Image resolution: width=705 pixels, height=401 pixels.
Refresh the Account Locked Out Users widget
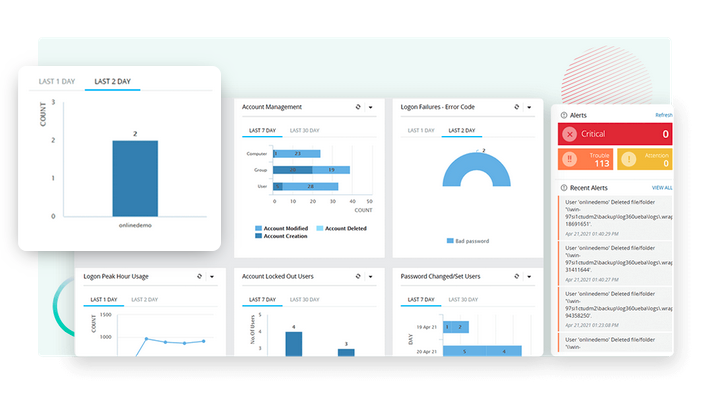point(357,276)
